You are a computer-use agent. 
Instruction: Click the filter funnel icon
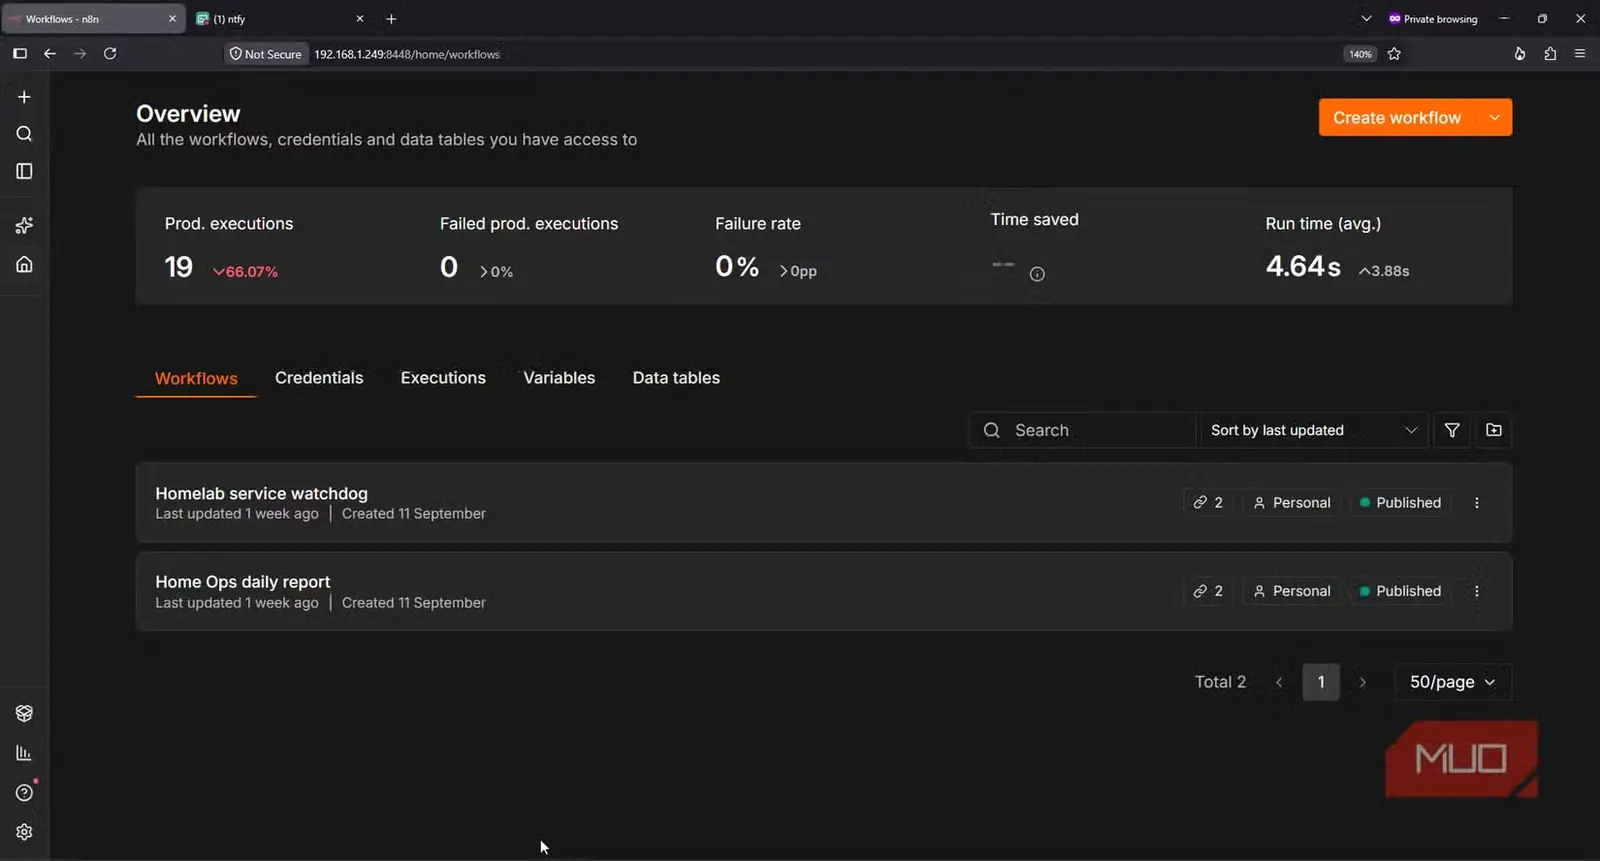[x=1452, y=430]
